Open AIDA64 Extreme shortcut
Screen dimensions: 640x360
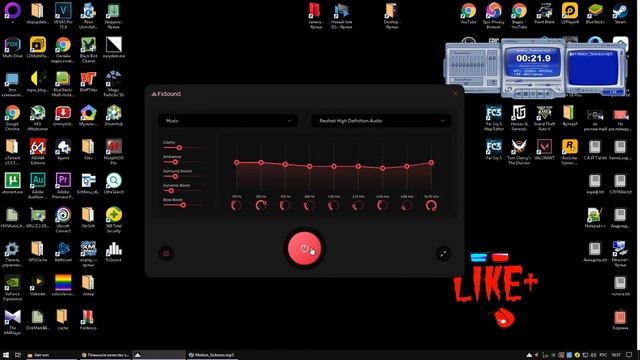click(x=38, y=151)
